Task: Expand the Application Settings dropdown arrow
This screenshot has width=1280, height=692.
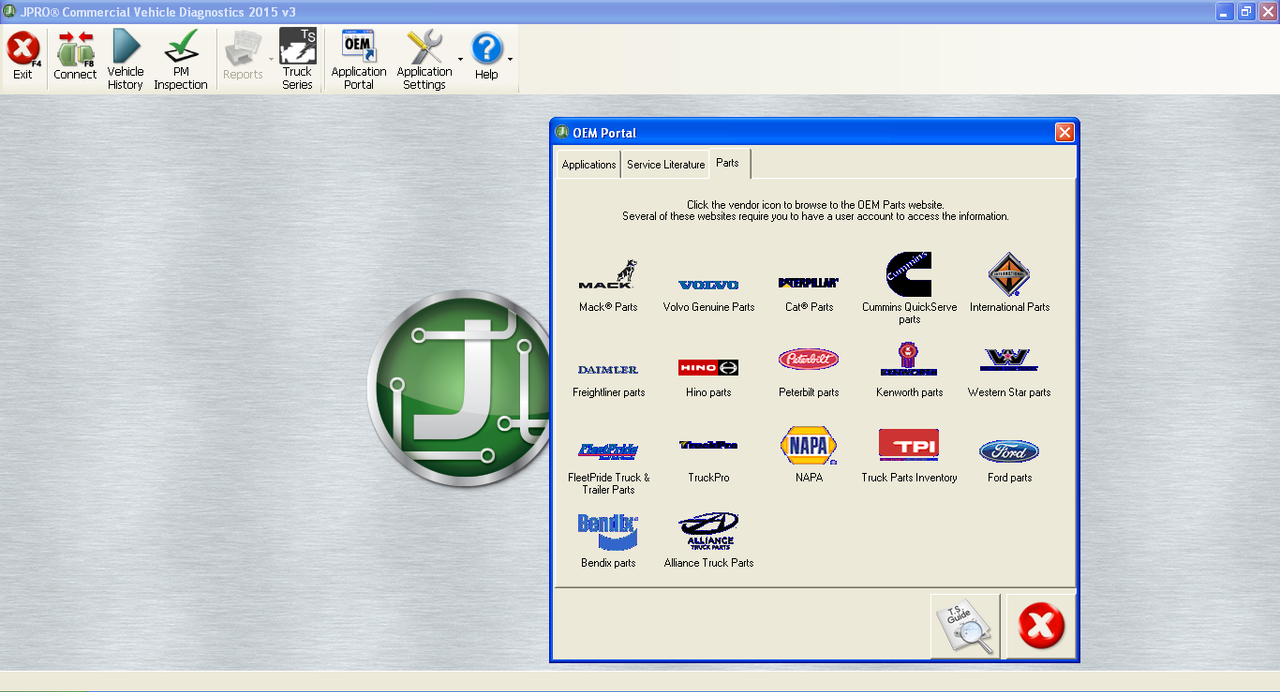Action: coord(461,60)
